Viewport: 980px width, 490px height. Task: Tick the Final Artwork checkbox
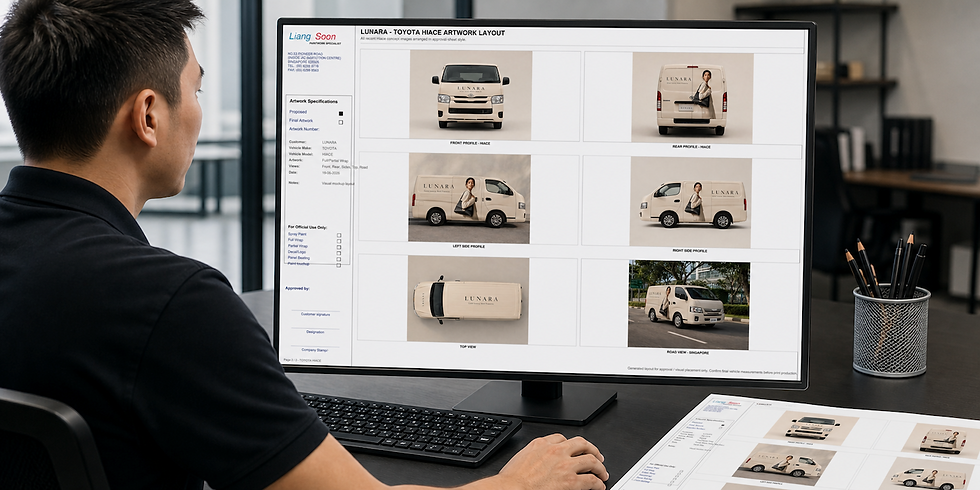pyautogui.click(x=341, y=122)
